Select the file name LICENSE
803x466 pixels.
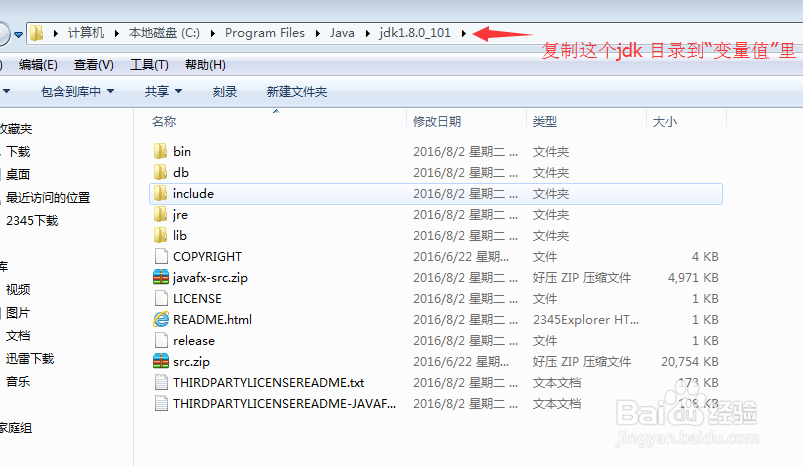pos(197,299)
